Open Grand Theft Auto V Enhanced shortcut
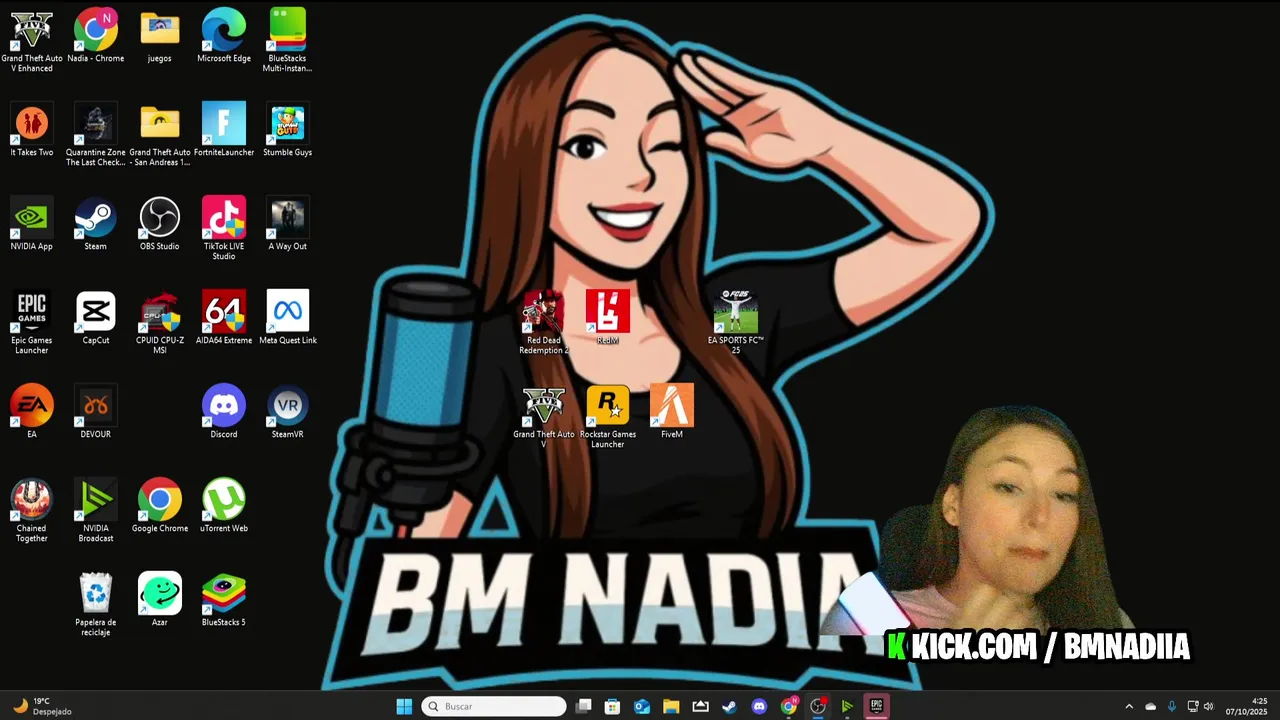 pos(32,41)
